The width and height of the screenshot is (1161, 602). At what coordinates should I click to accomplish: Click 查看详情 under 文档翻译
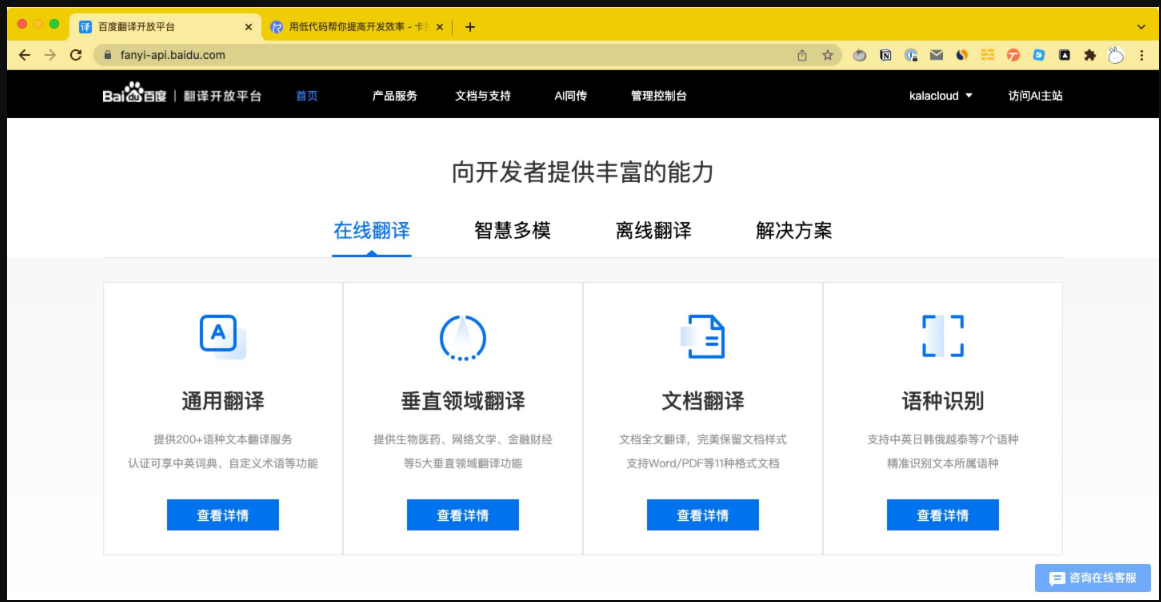click(702, 515)
